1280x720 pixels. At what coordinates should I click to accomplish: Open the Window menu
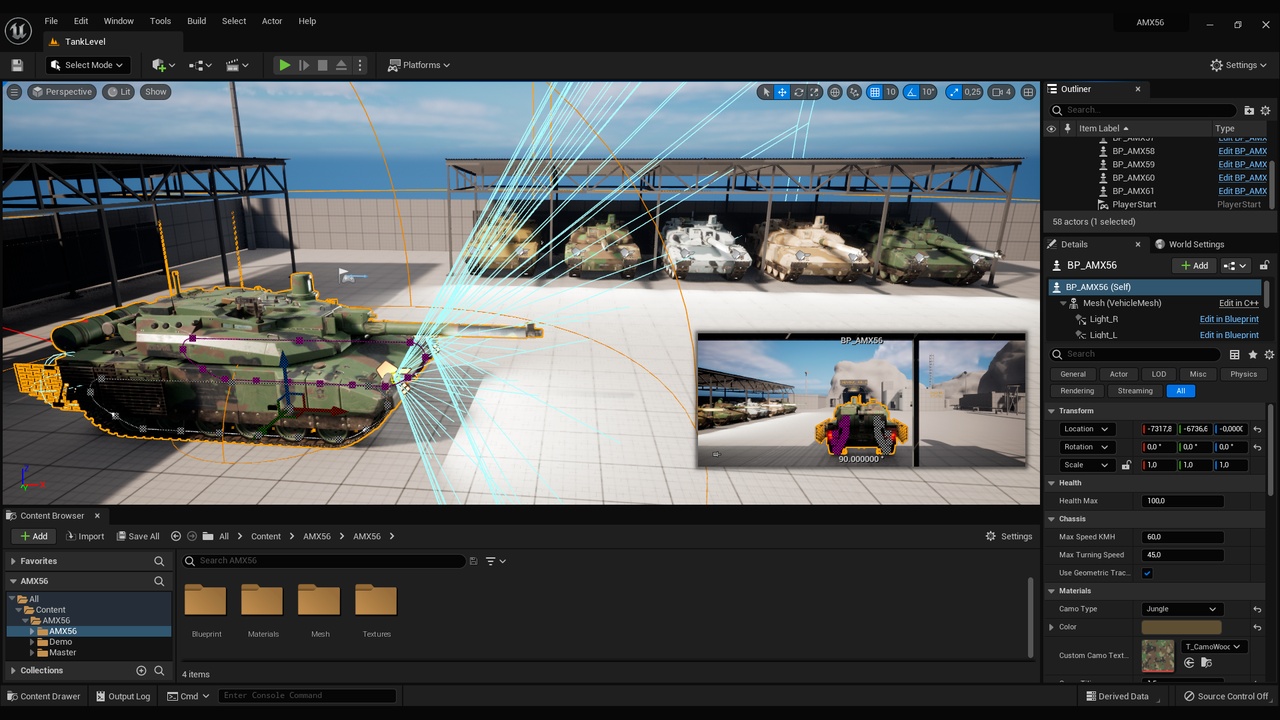pyautogui.click(x=118, y=21)
